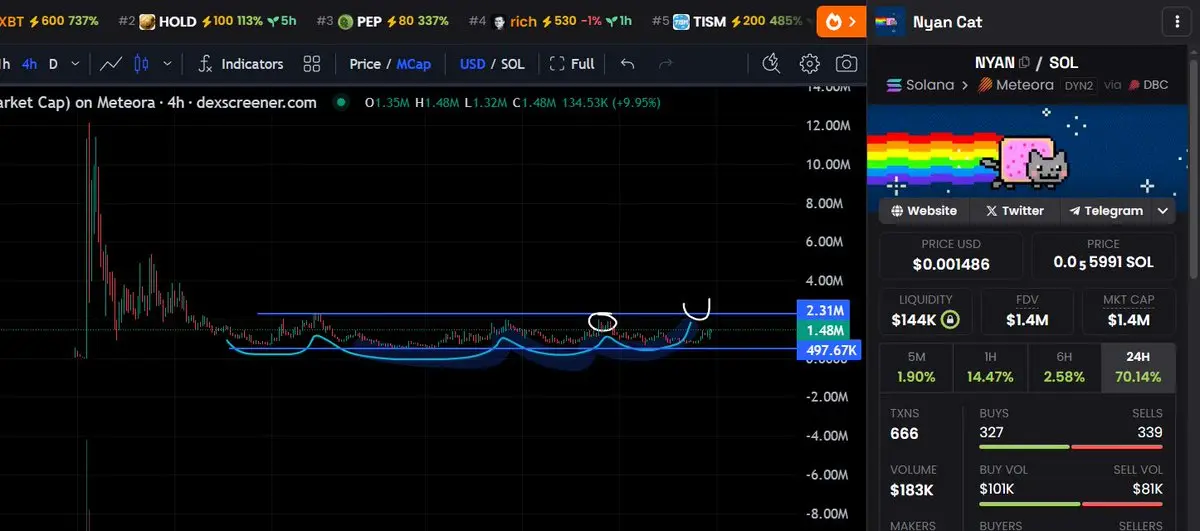Open chart settings gear
The image size is (1200, 531).
809,64
